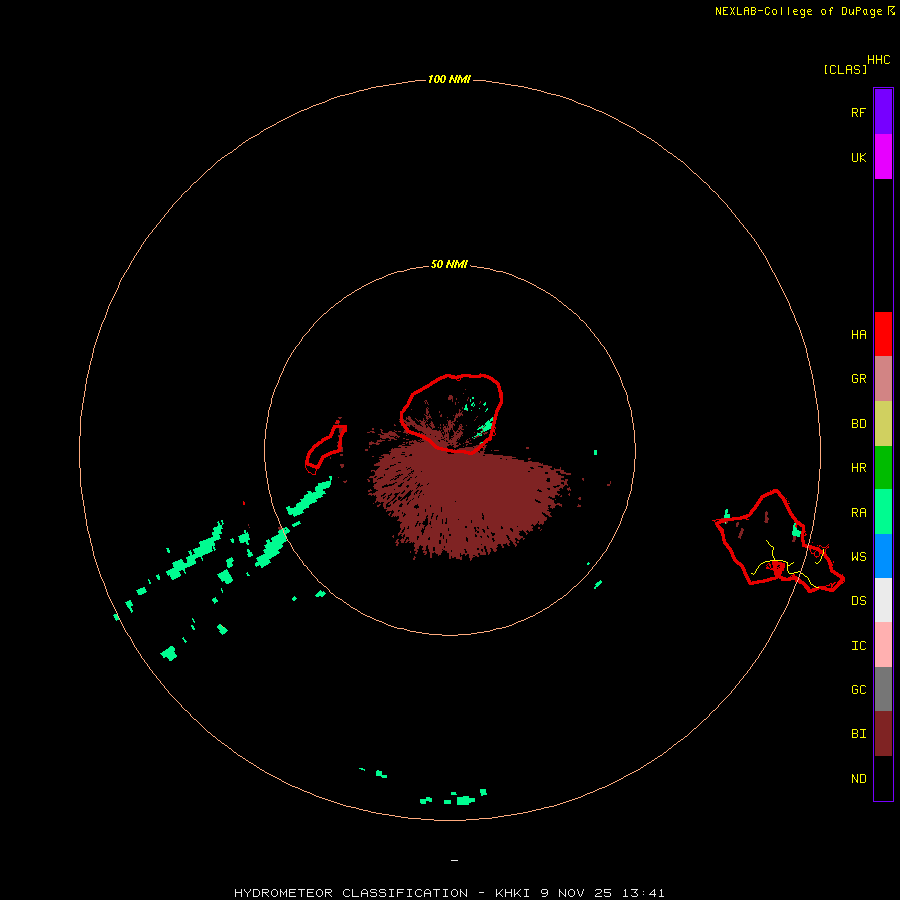Click the DS legend label

(858, 601)
